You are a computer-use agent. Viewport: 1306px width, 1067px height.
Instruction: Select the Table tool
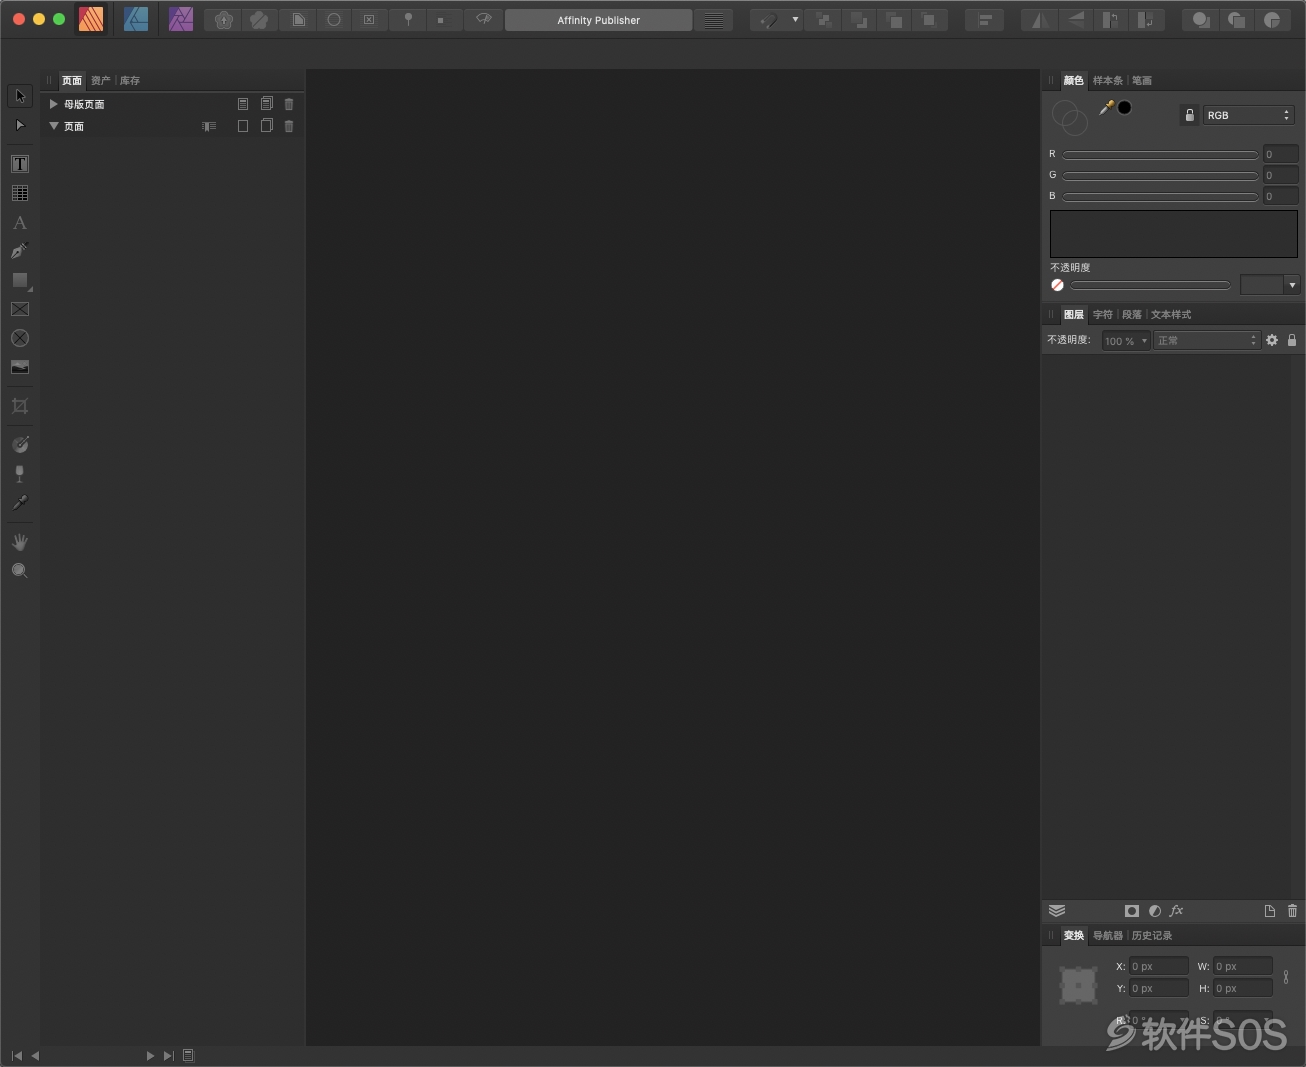click(x=20, y=193)
